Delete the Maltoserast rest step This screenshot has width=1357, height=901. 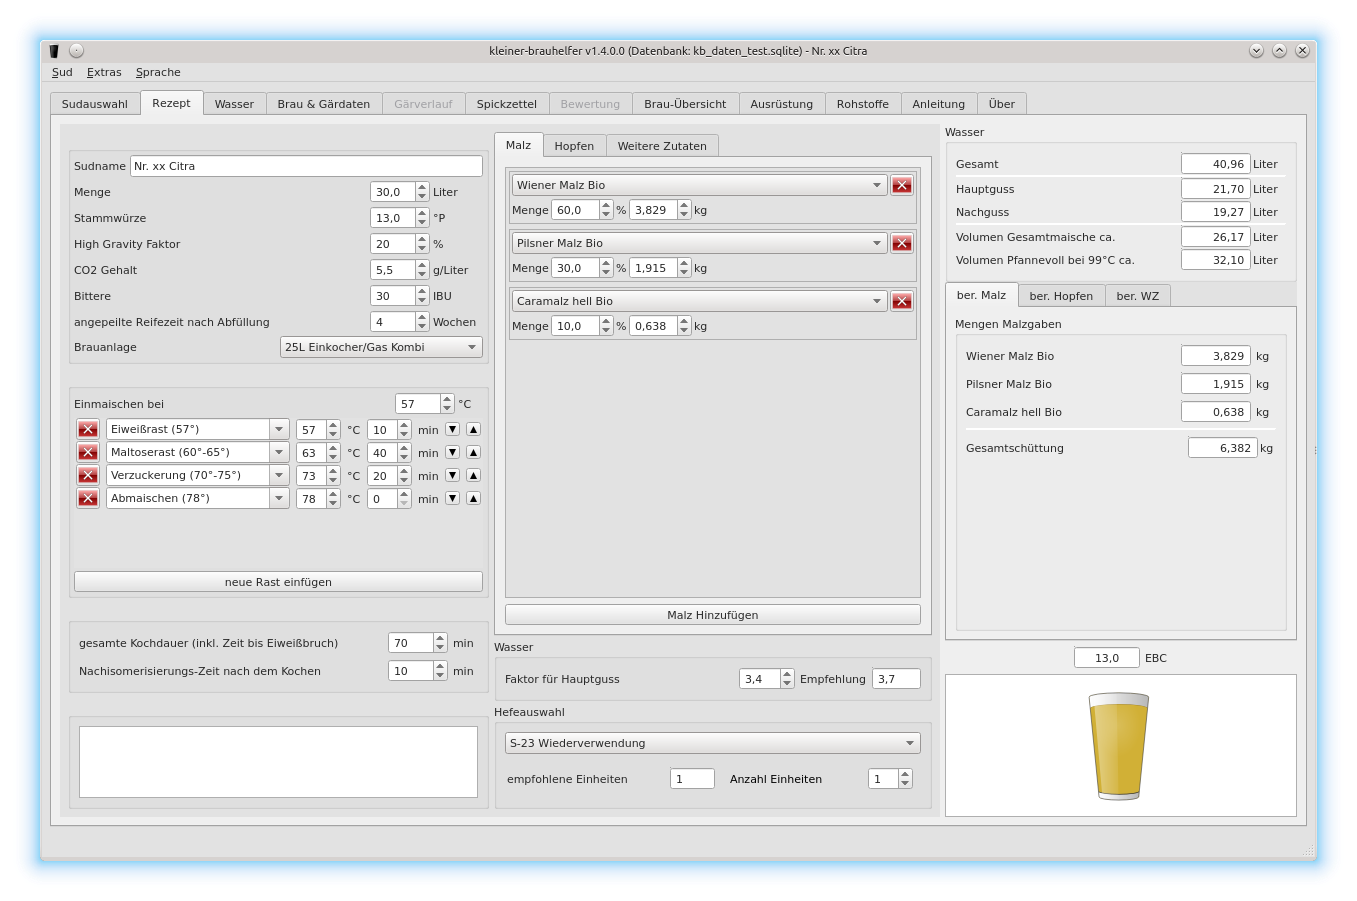(88, 452)
